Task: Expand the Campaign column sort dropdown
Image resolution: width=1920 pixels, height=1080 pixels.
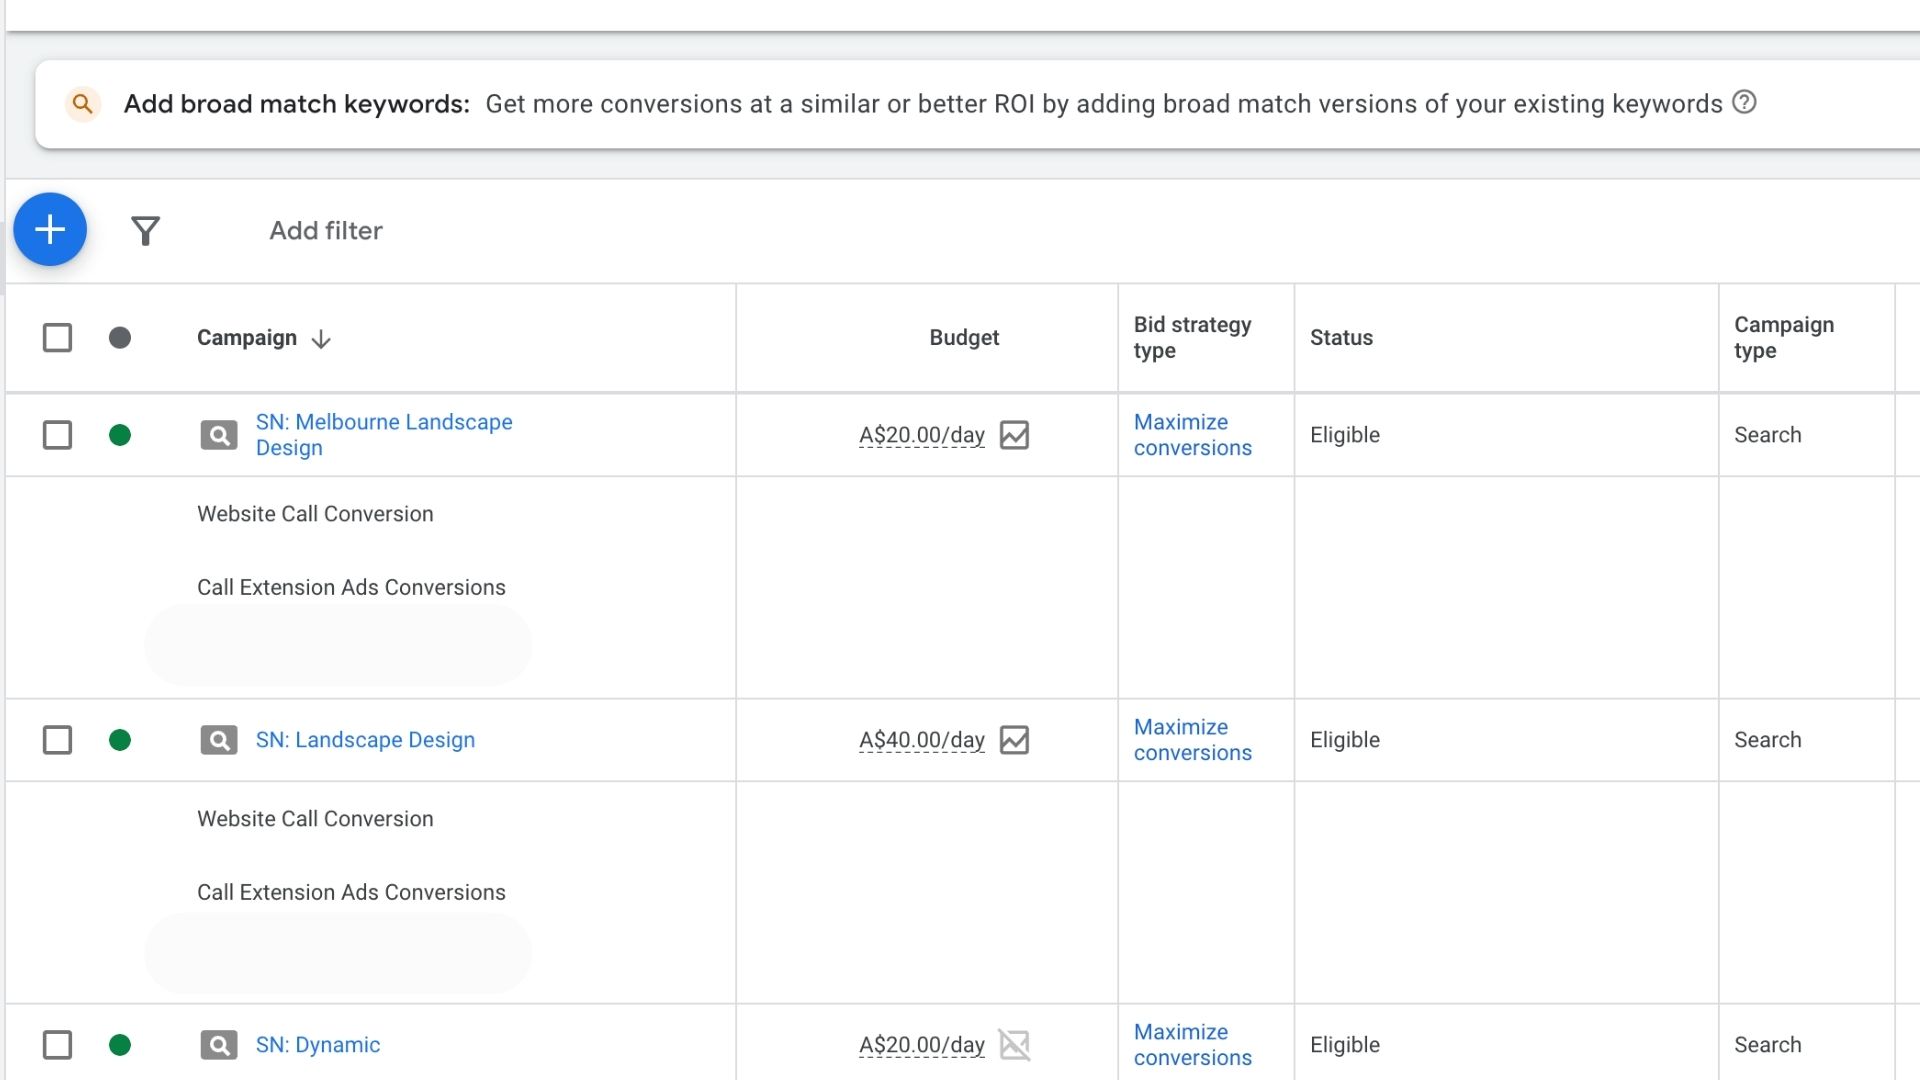Action: tap(320, 339)
